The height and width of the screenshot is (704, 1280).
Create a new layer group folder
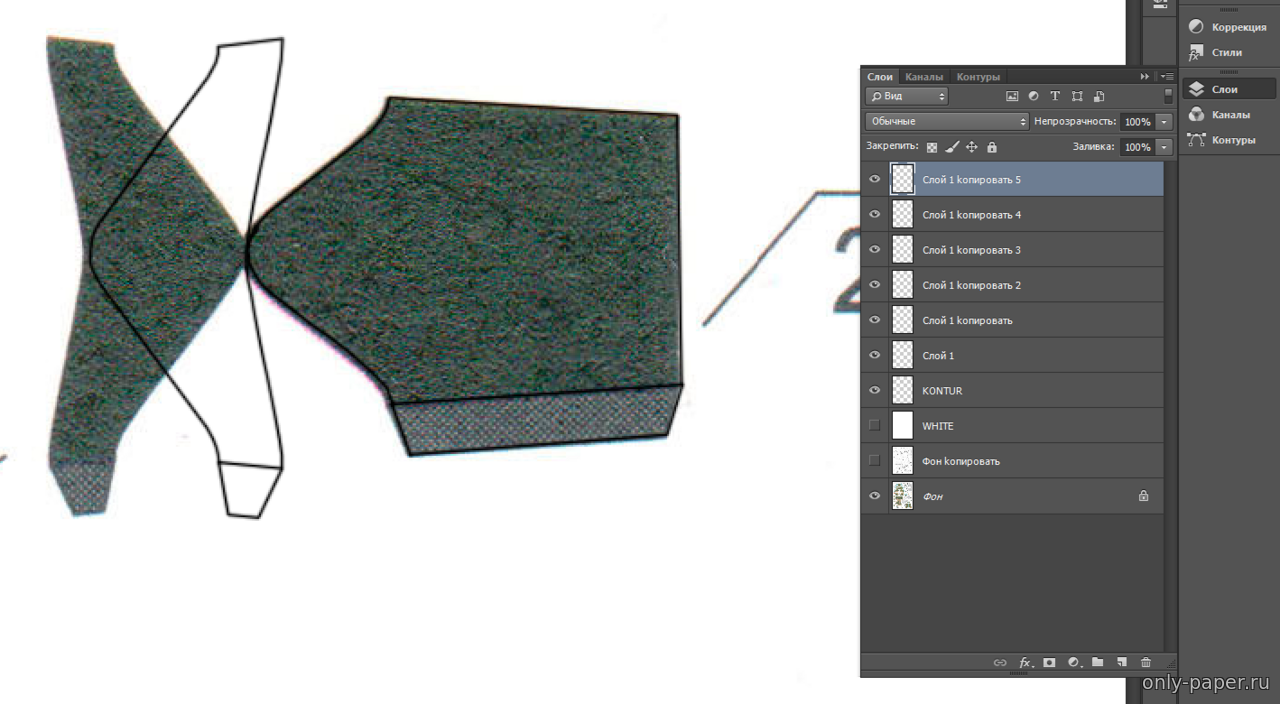(1097, 662)
